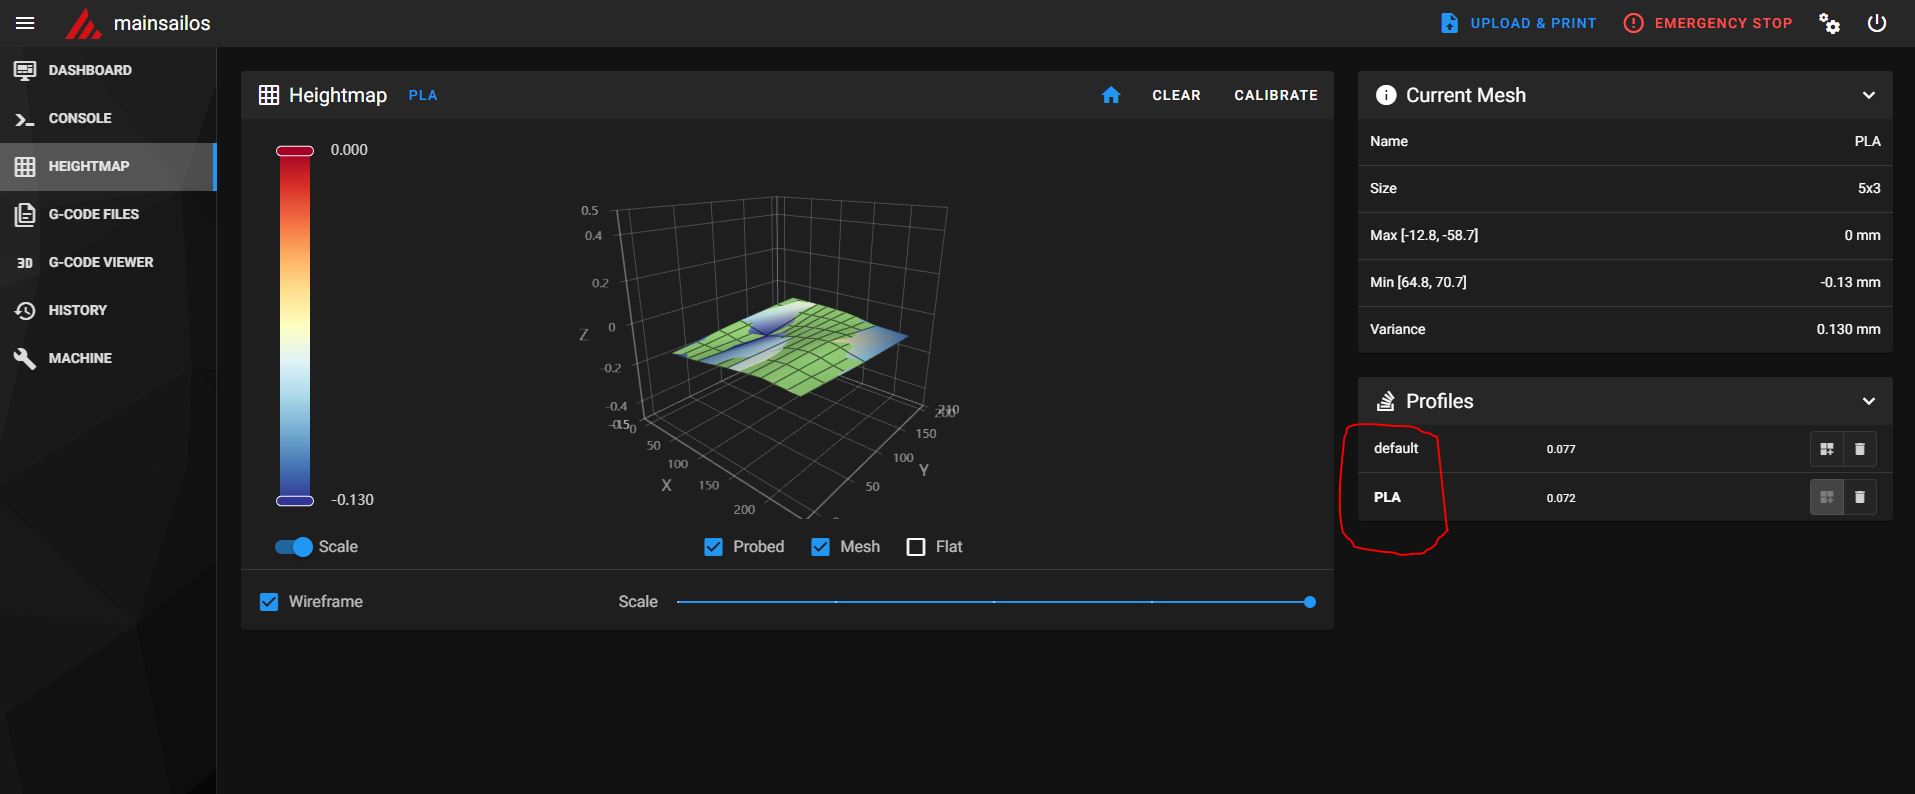Load the default mesh profile icon
This screenshot has width=1915, height=794.
pyautogui.click(x=1826, y=449)
